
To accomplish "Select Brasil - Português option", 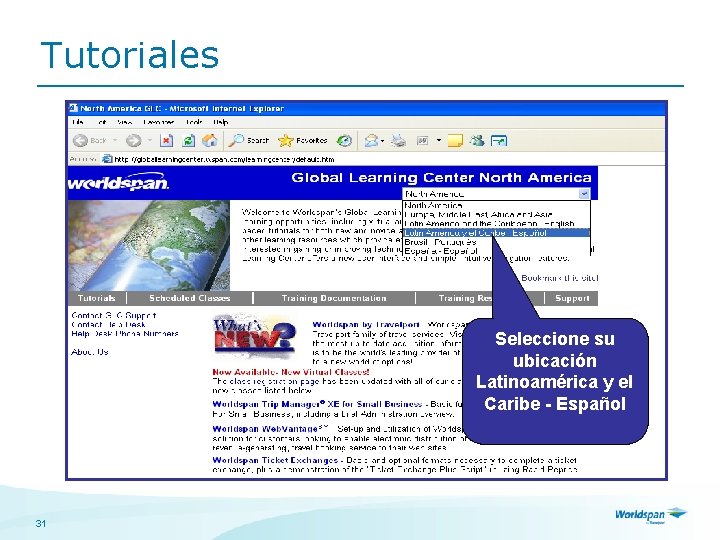I will pos(496,242).
